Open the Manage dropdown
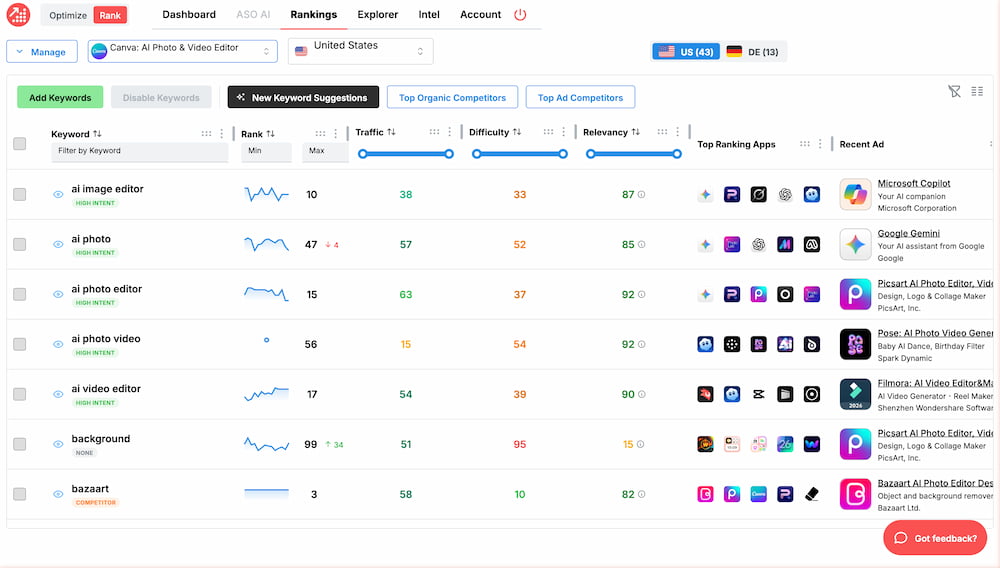This screenshot has height=568, width=1000. 41,52
